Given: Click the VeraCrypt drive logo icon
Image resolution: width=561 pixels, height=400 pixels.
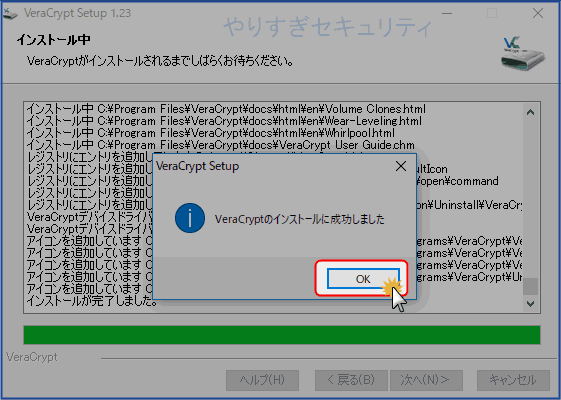Looking at the screenshot, I should pos(523,53).
